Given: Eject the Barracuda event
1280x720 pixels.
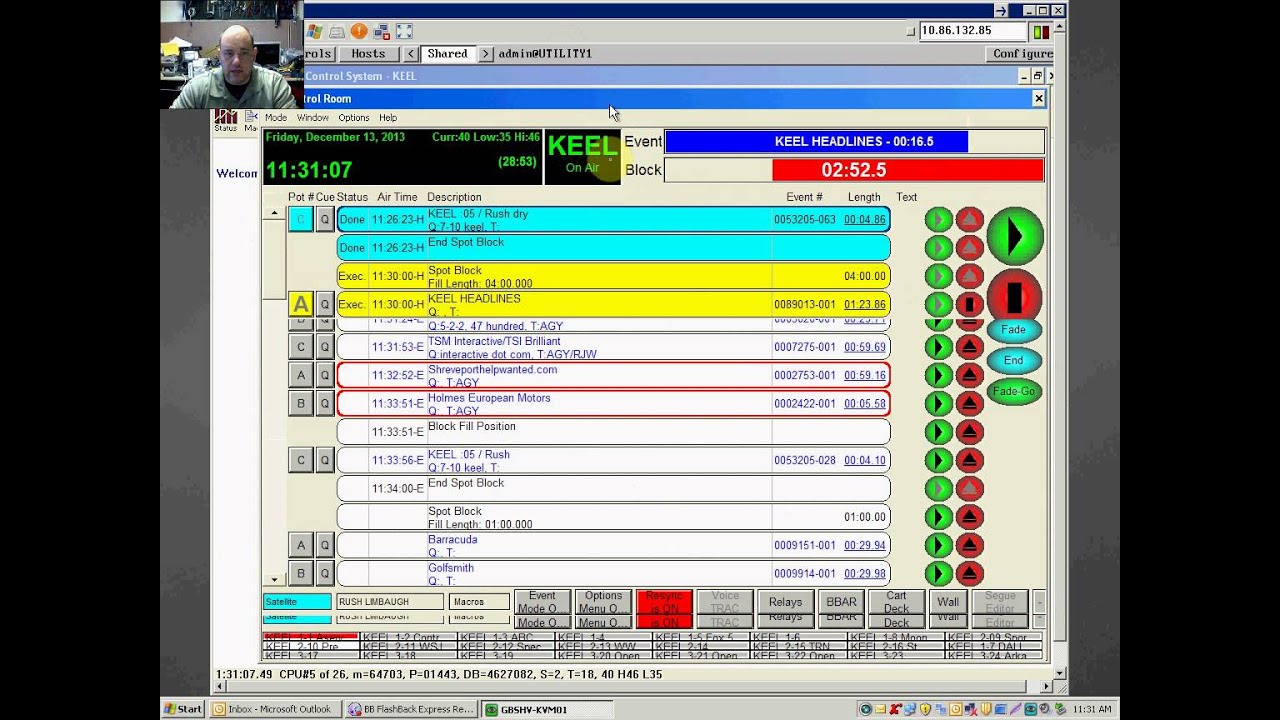Looking at the screenshot, I should click(969, 545).
